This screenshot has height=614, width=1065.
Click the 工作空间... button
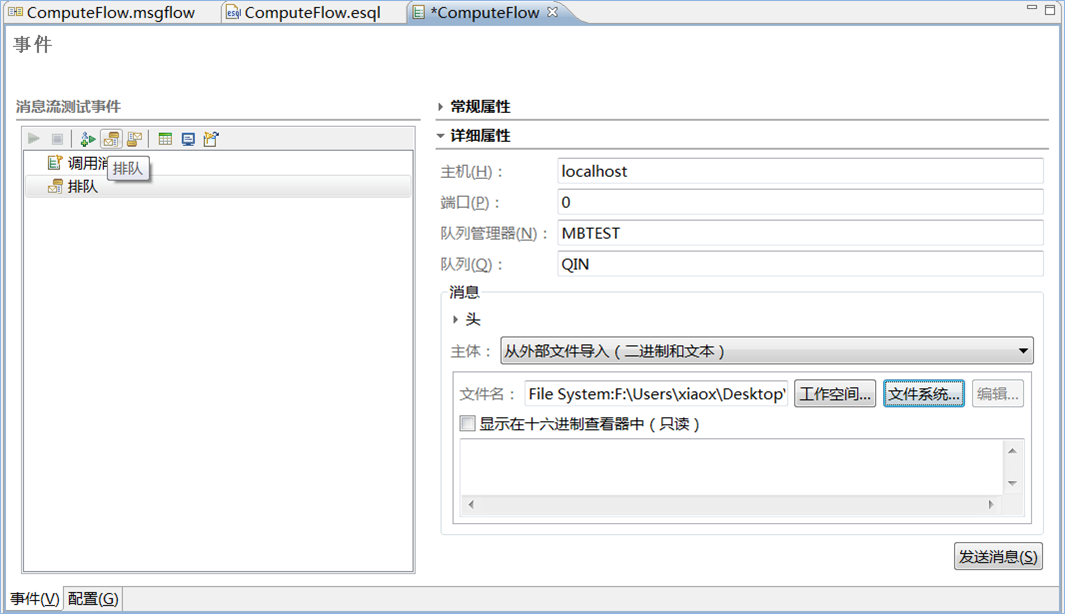[x=835, y=394]
